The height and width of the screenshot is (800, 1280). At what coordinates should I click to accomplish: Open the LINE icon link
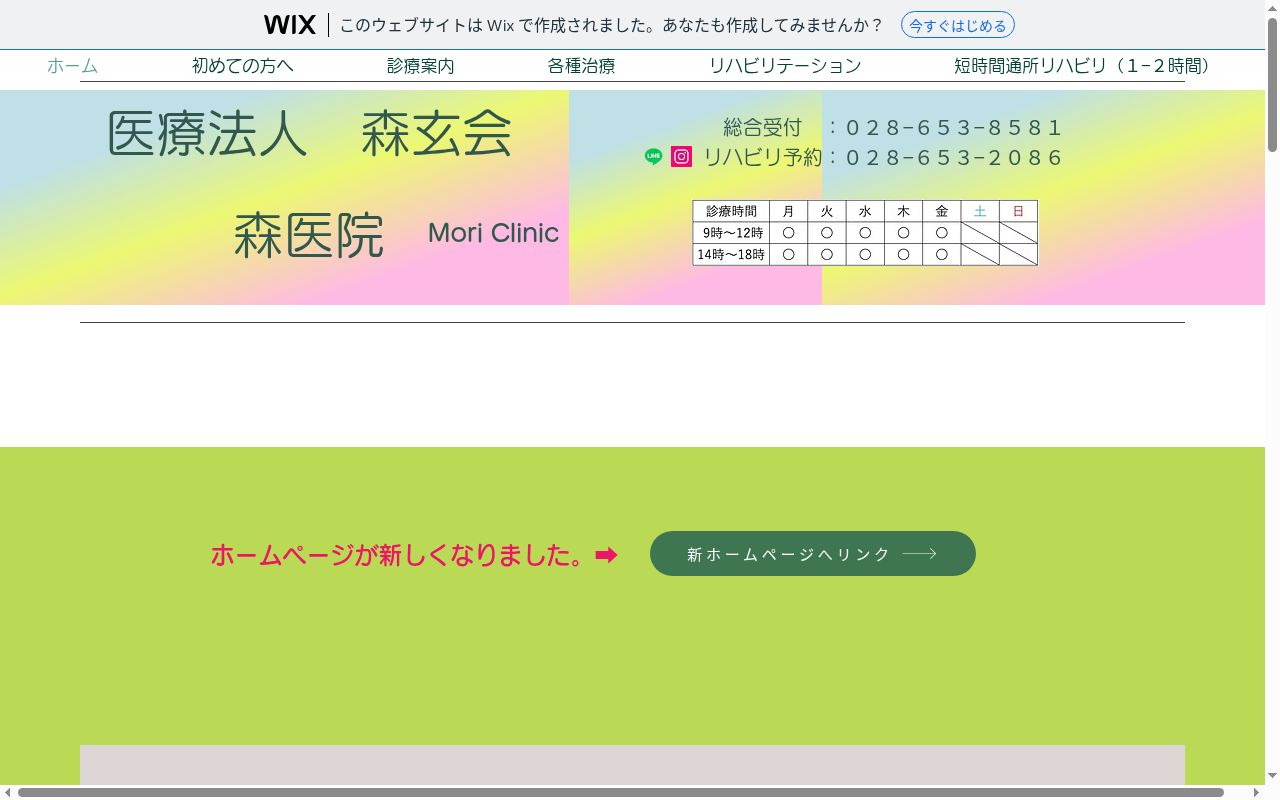point(653,157)
